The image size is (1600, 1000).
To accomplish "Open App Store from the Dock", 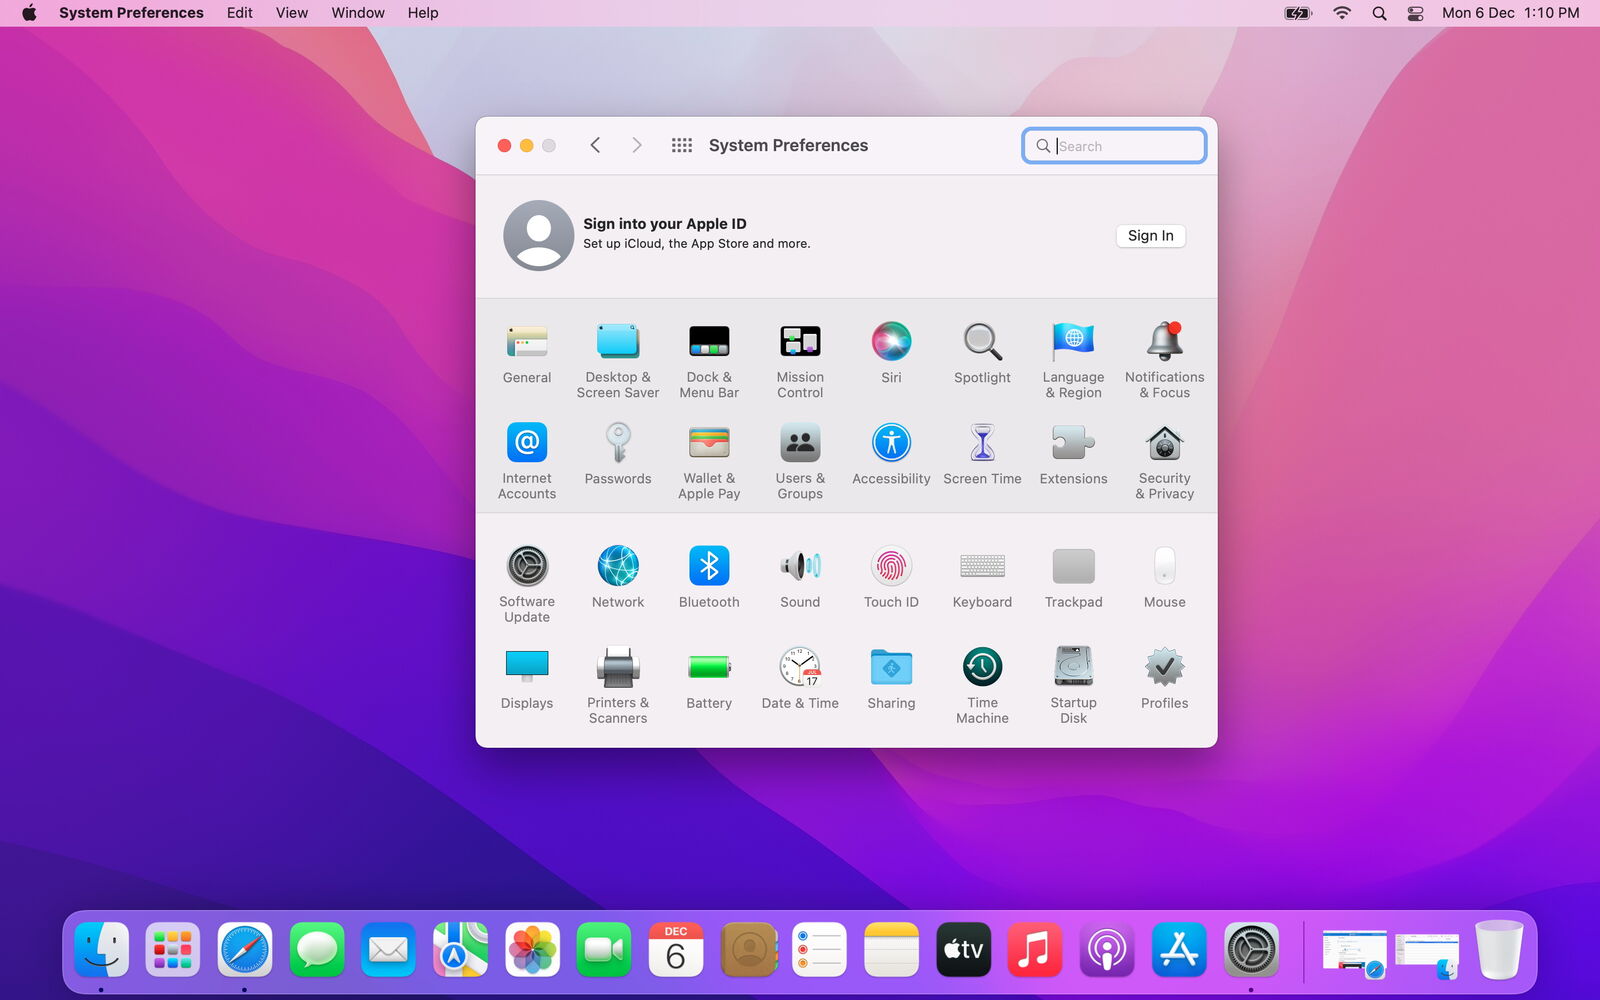I will click(x=1179, y=949).
